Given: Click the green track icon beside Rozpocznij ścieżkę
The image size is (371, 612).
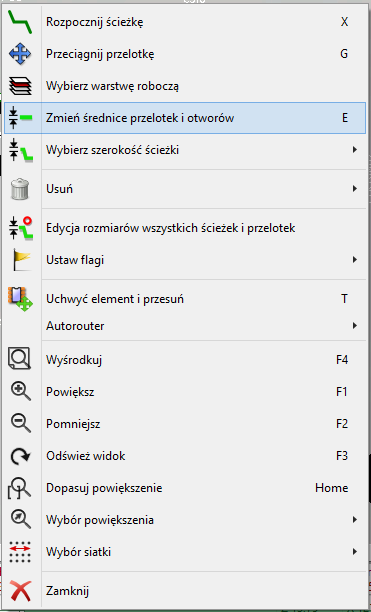Looking at the screenshot, I should coord(20,22).
